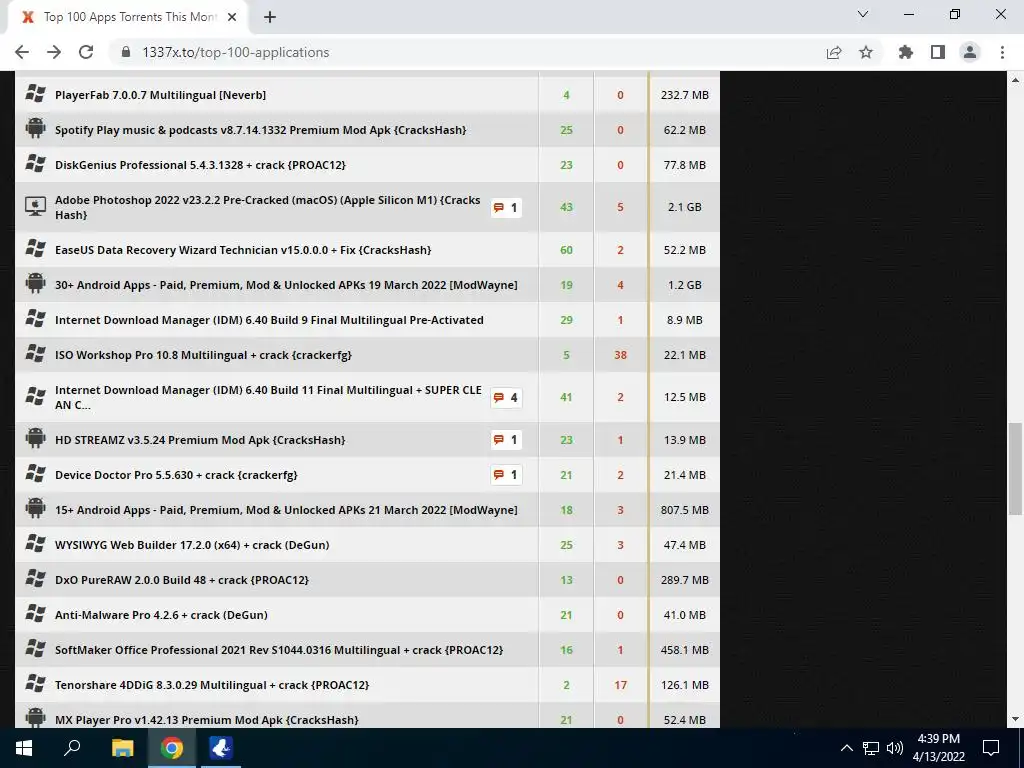Click the Chrome taskbar icon
The width and height of the screenshot is (1024, 768).
tap(172, 748)
